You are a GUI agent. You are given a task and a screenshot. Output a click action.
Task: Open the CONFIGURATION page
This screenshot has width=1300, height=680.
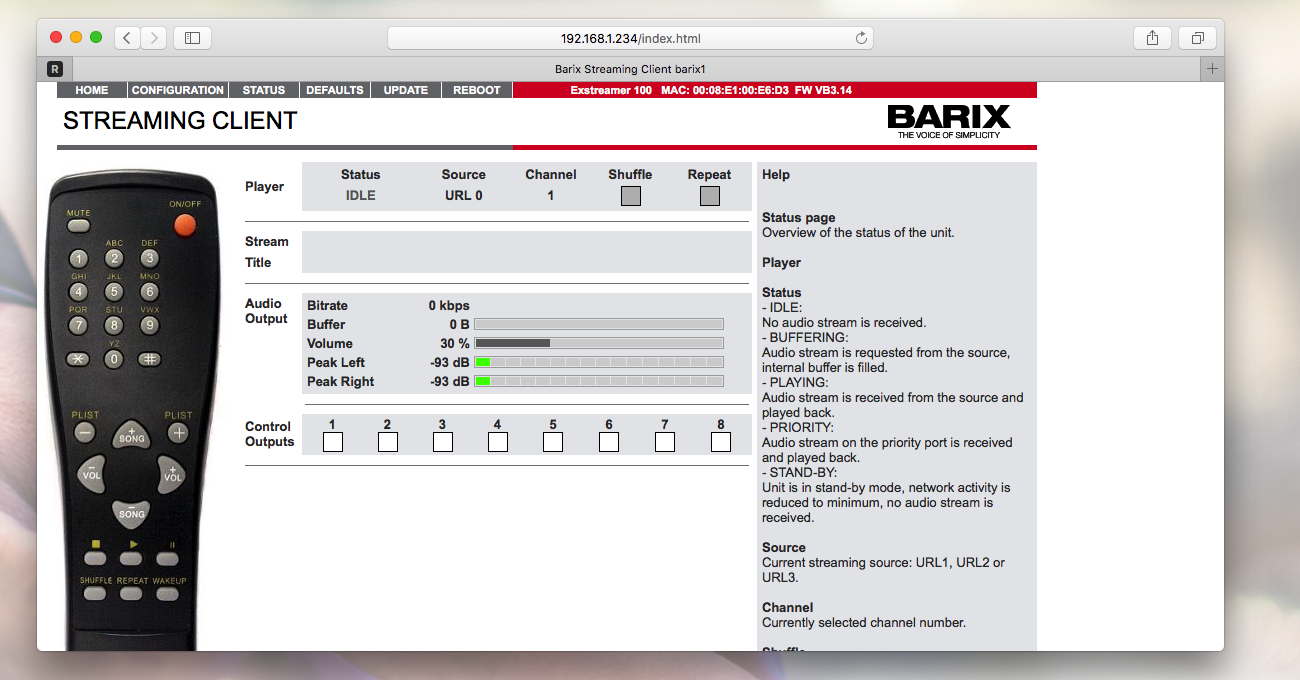pos(178,90)
